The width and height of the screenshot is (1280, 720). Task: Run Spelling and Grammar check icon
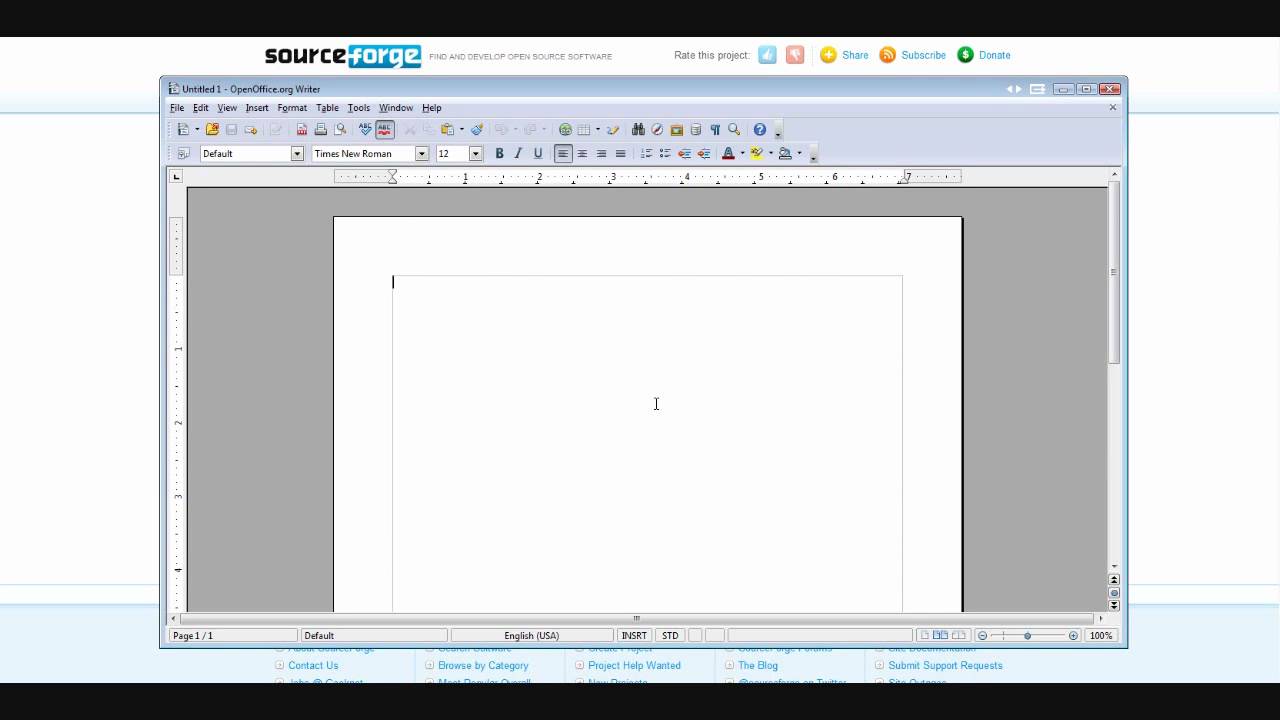(x=365, y=129)
